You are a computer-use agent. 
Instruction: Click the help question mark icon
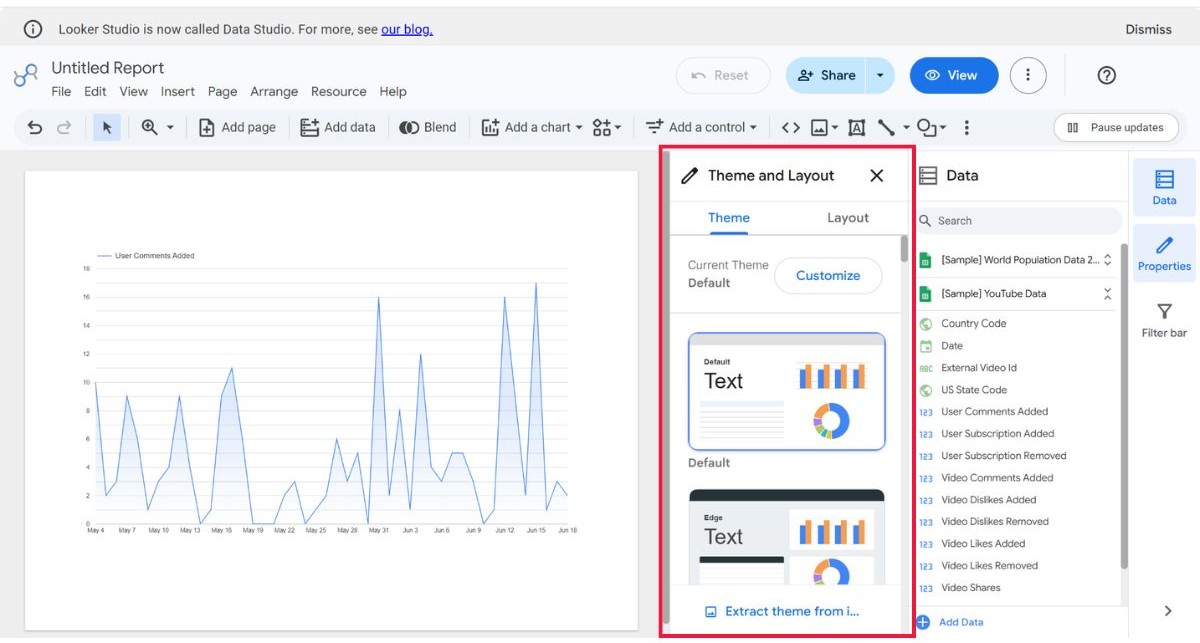1106,75
